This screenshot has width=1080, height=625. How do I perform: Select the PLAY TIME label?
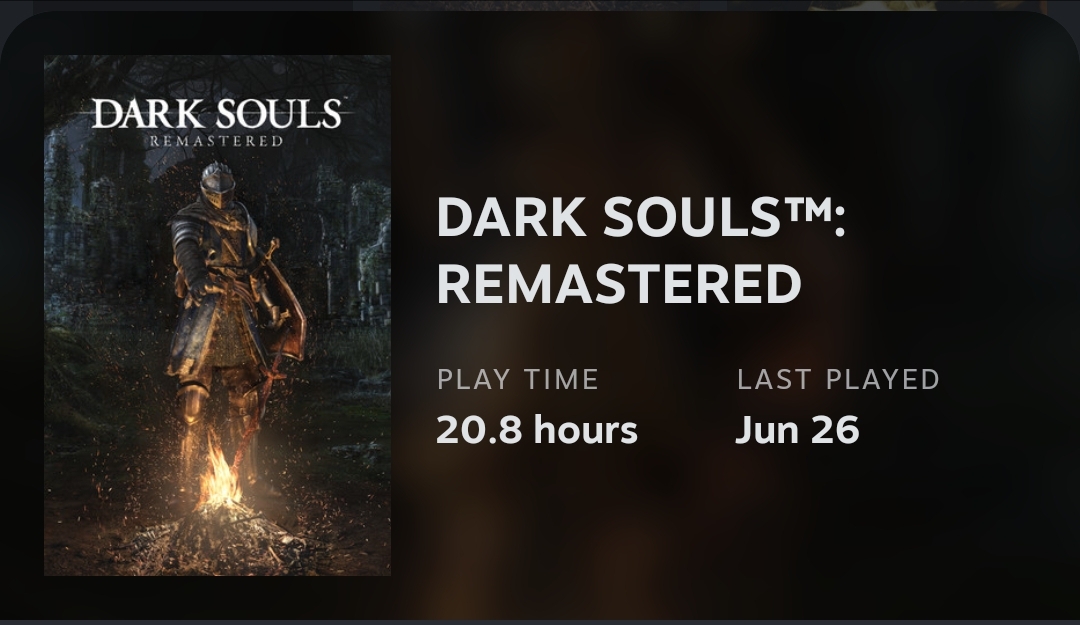tap(518, 380)
